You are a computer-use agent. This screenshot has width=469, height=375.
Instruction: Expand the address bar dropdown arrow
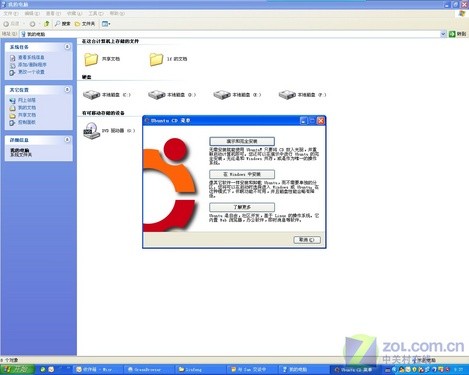[x=443, y=34]
